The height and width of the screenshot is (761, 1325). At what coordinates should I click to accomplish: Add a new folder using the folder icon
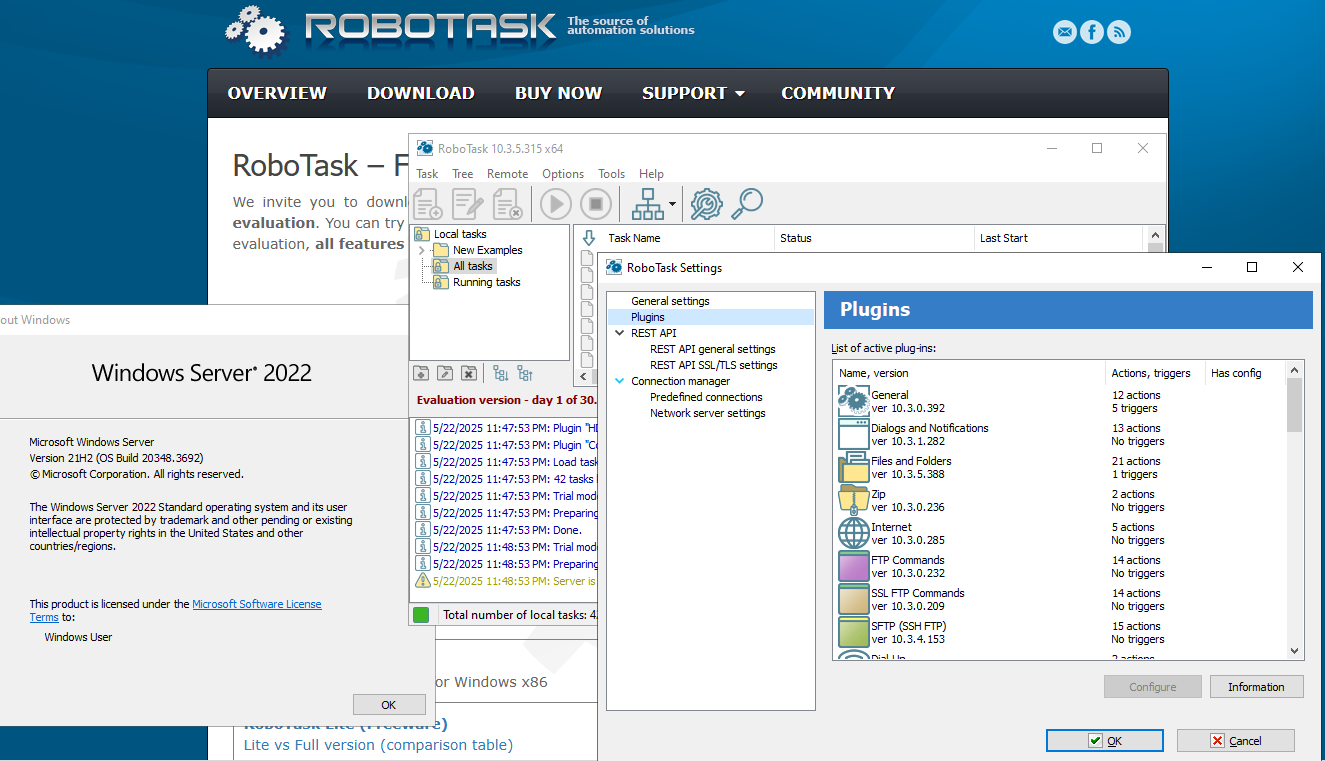click(x=421, y=372)
